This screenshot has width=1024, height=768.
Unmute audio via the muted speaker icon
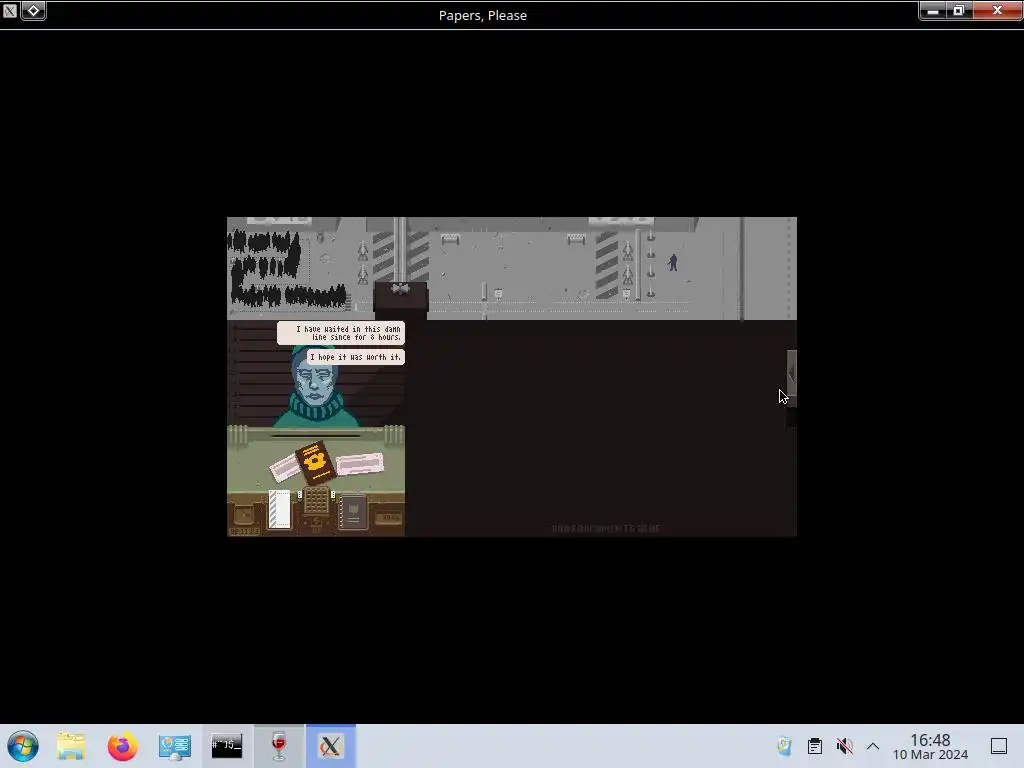pos(844,746)
